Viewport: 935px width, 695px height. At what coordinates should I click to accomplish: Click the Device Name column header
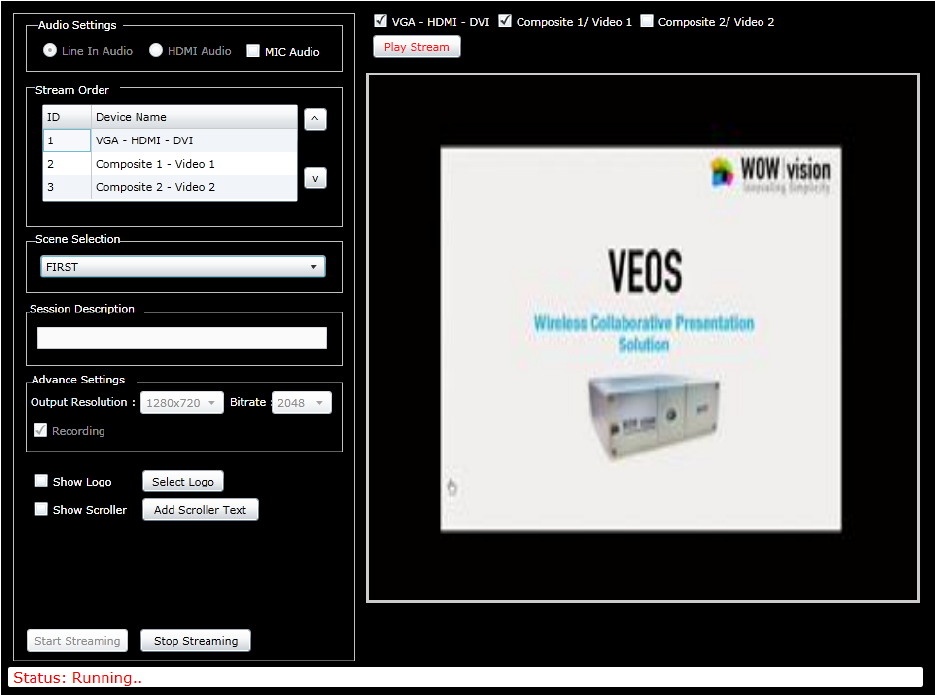(x=194, y=117)
